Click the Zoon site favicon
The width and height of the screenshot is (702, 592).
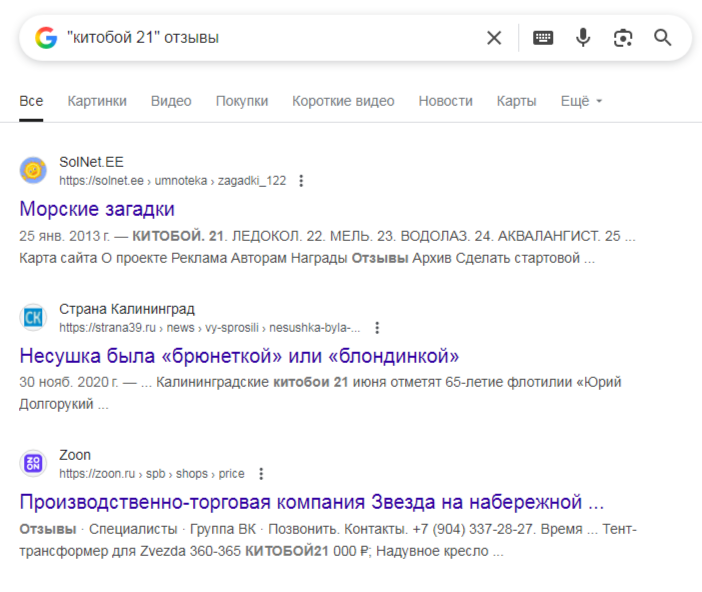click(x=34, y=463)
